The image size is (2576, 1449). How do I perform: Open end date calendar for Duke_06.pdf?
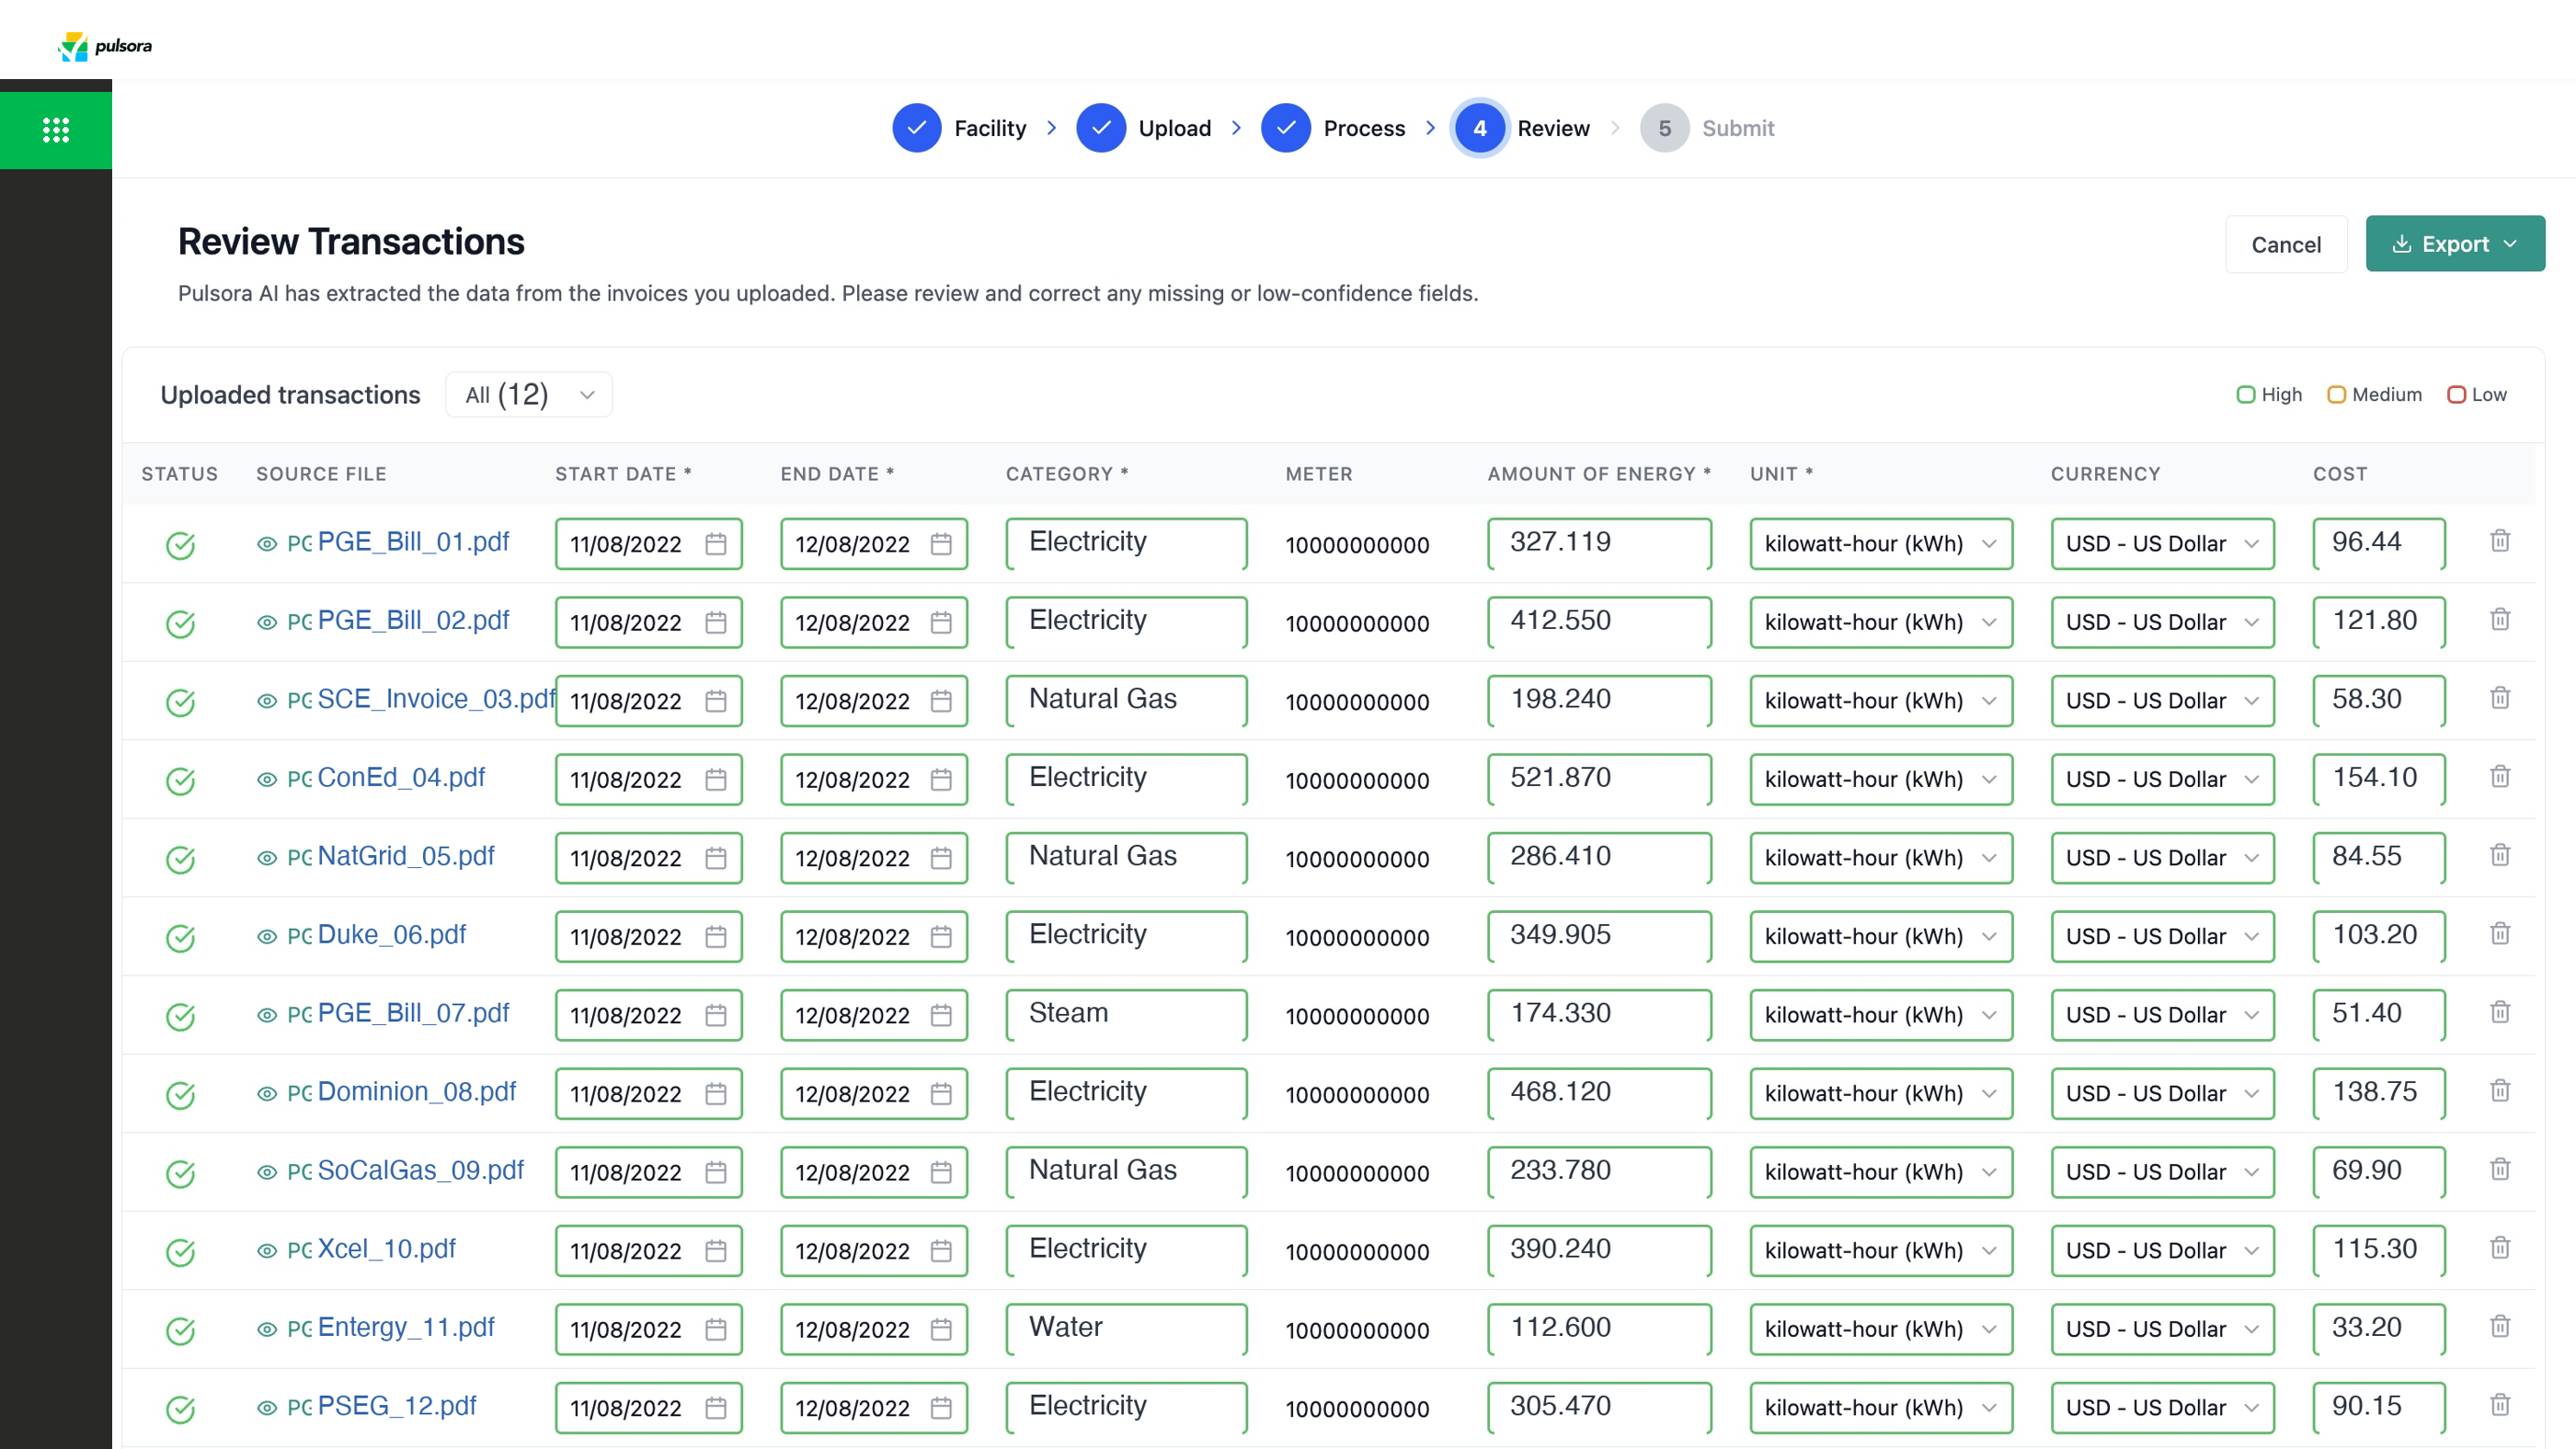click(940, 937)
